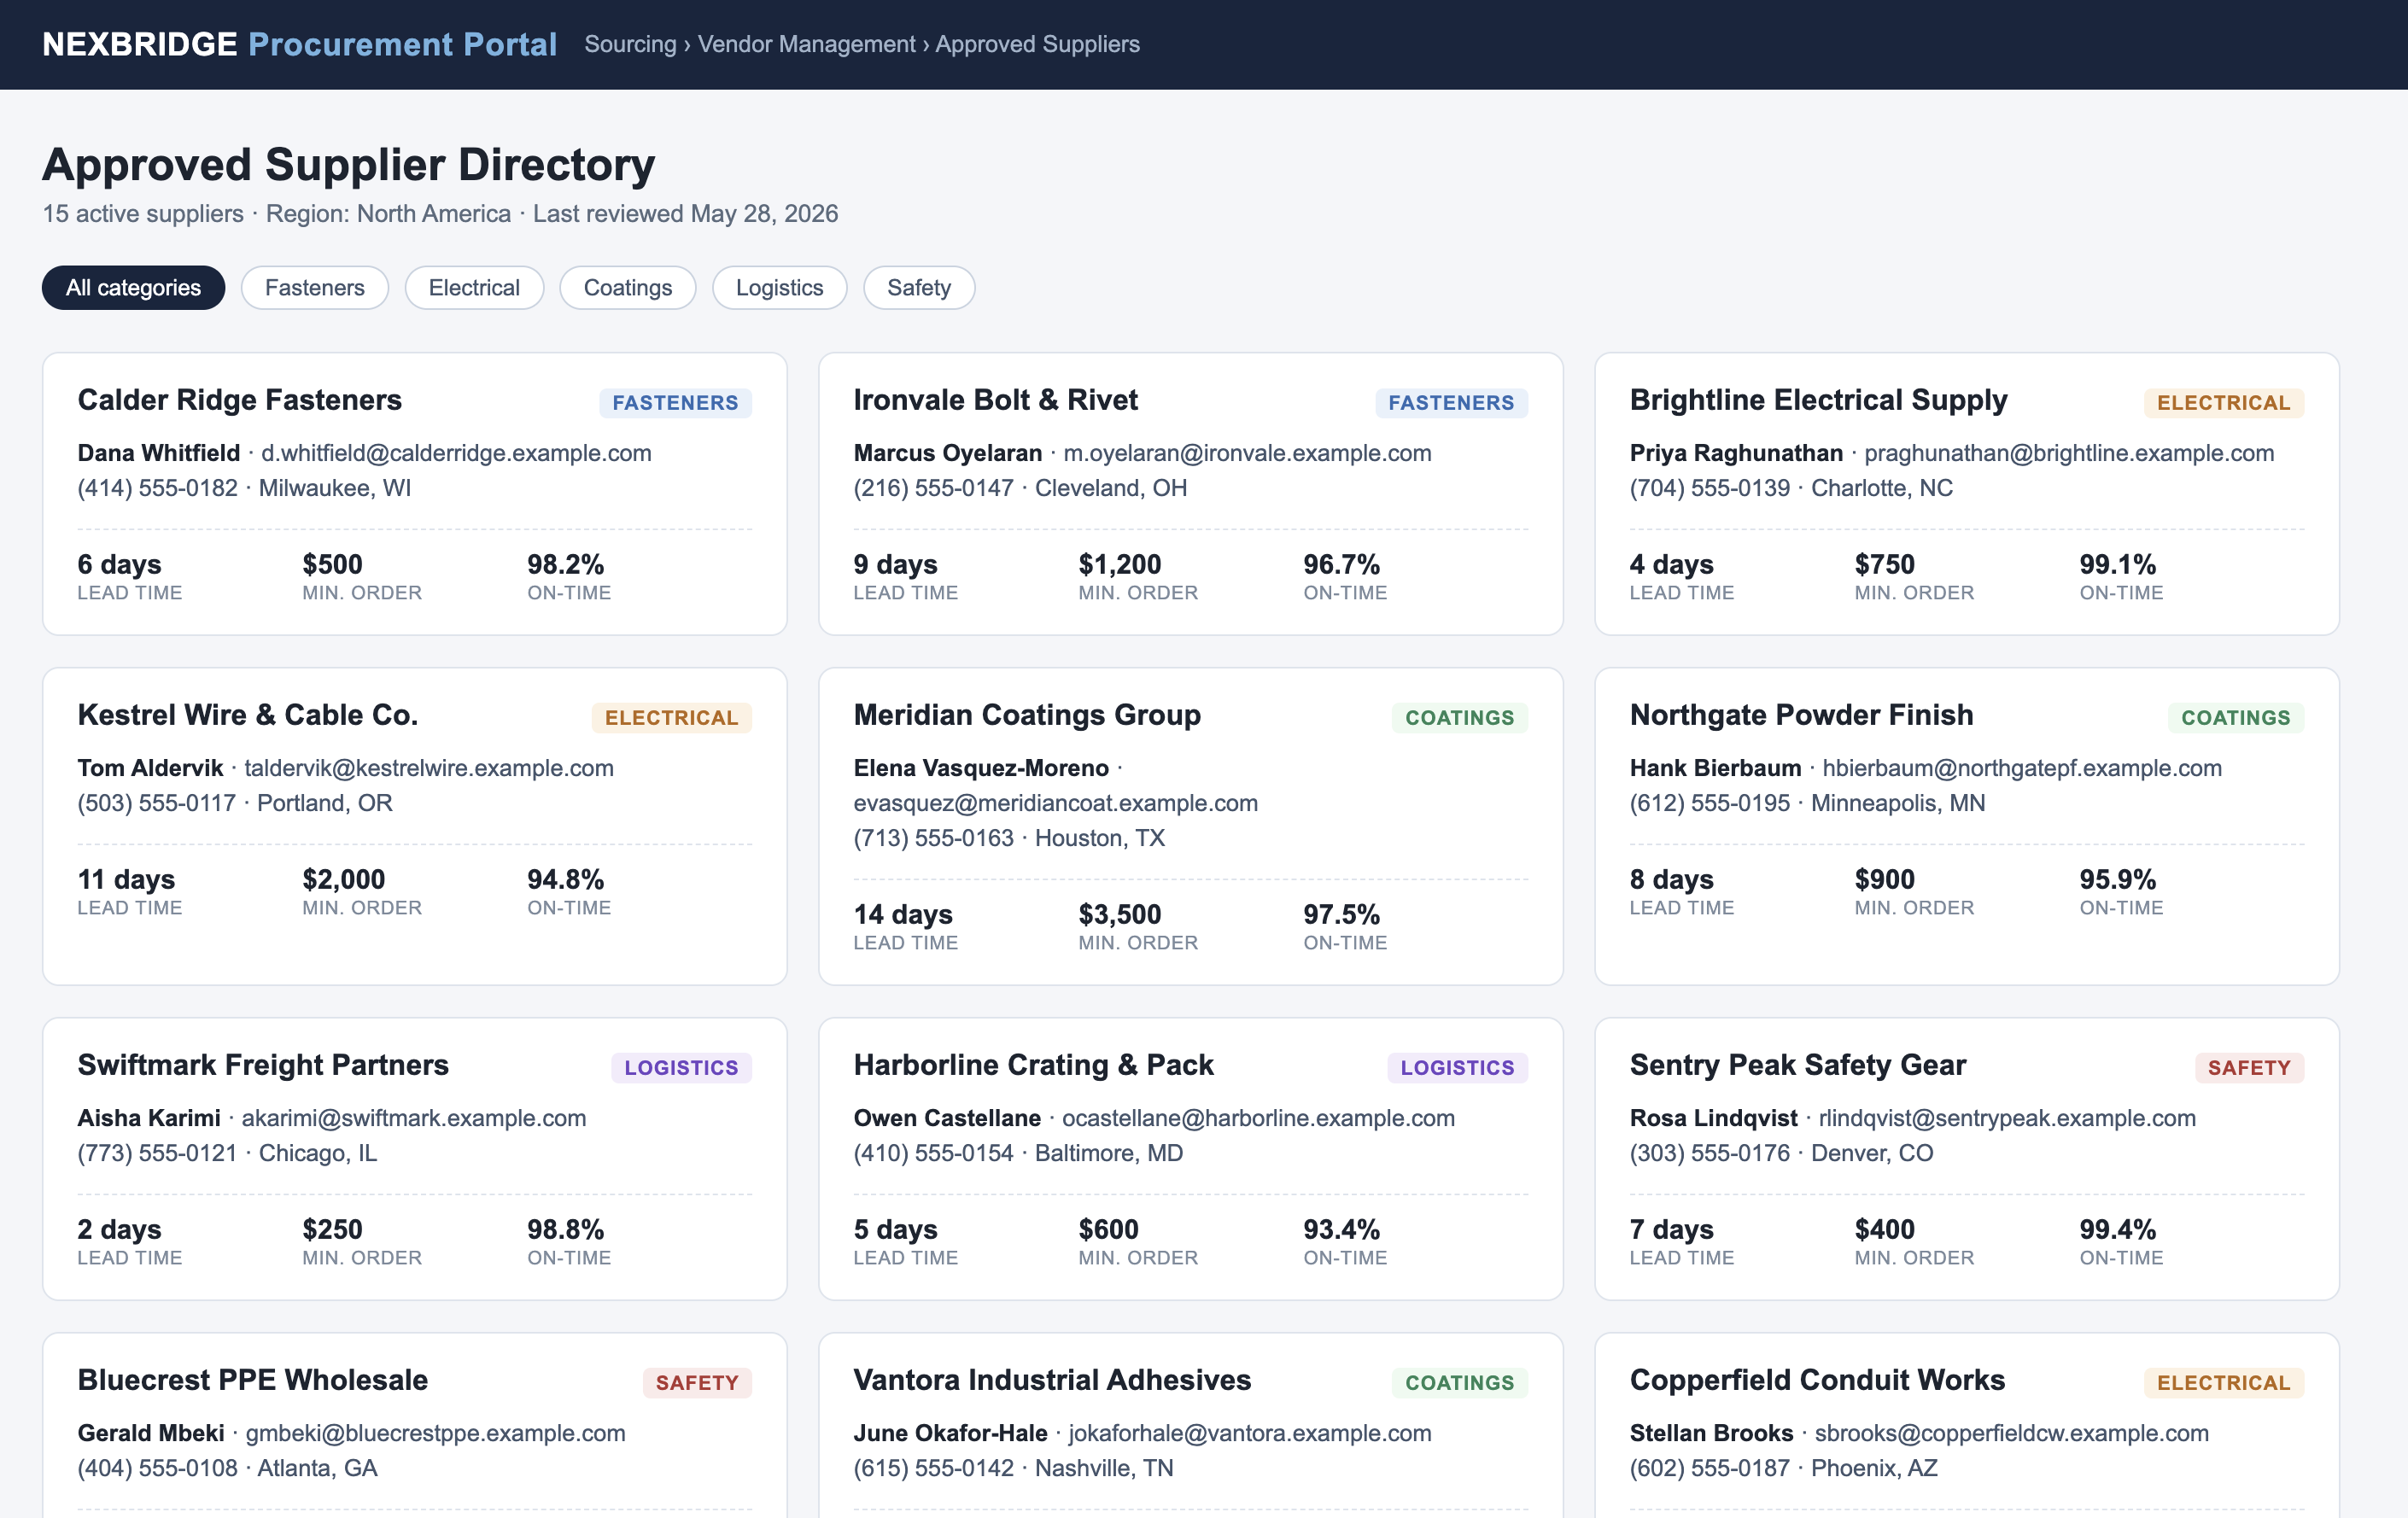Open Copperfield Conduit Works title
The width and height of the screenshot is (2408, 1518).
(1817, 1380)
